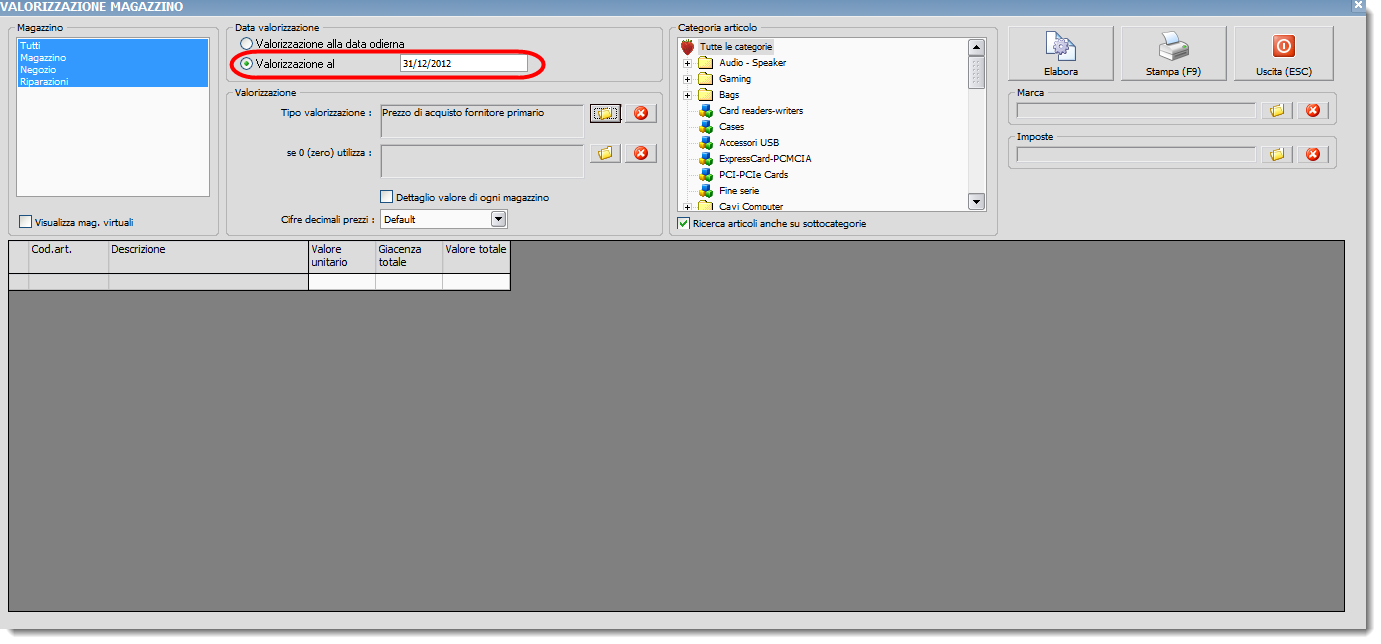Open folder browser for 'se 0 (zero) utilizza'
The height and width of the screenshot is (644, 1381).
pyautogui.click(x=605, y=153)
